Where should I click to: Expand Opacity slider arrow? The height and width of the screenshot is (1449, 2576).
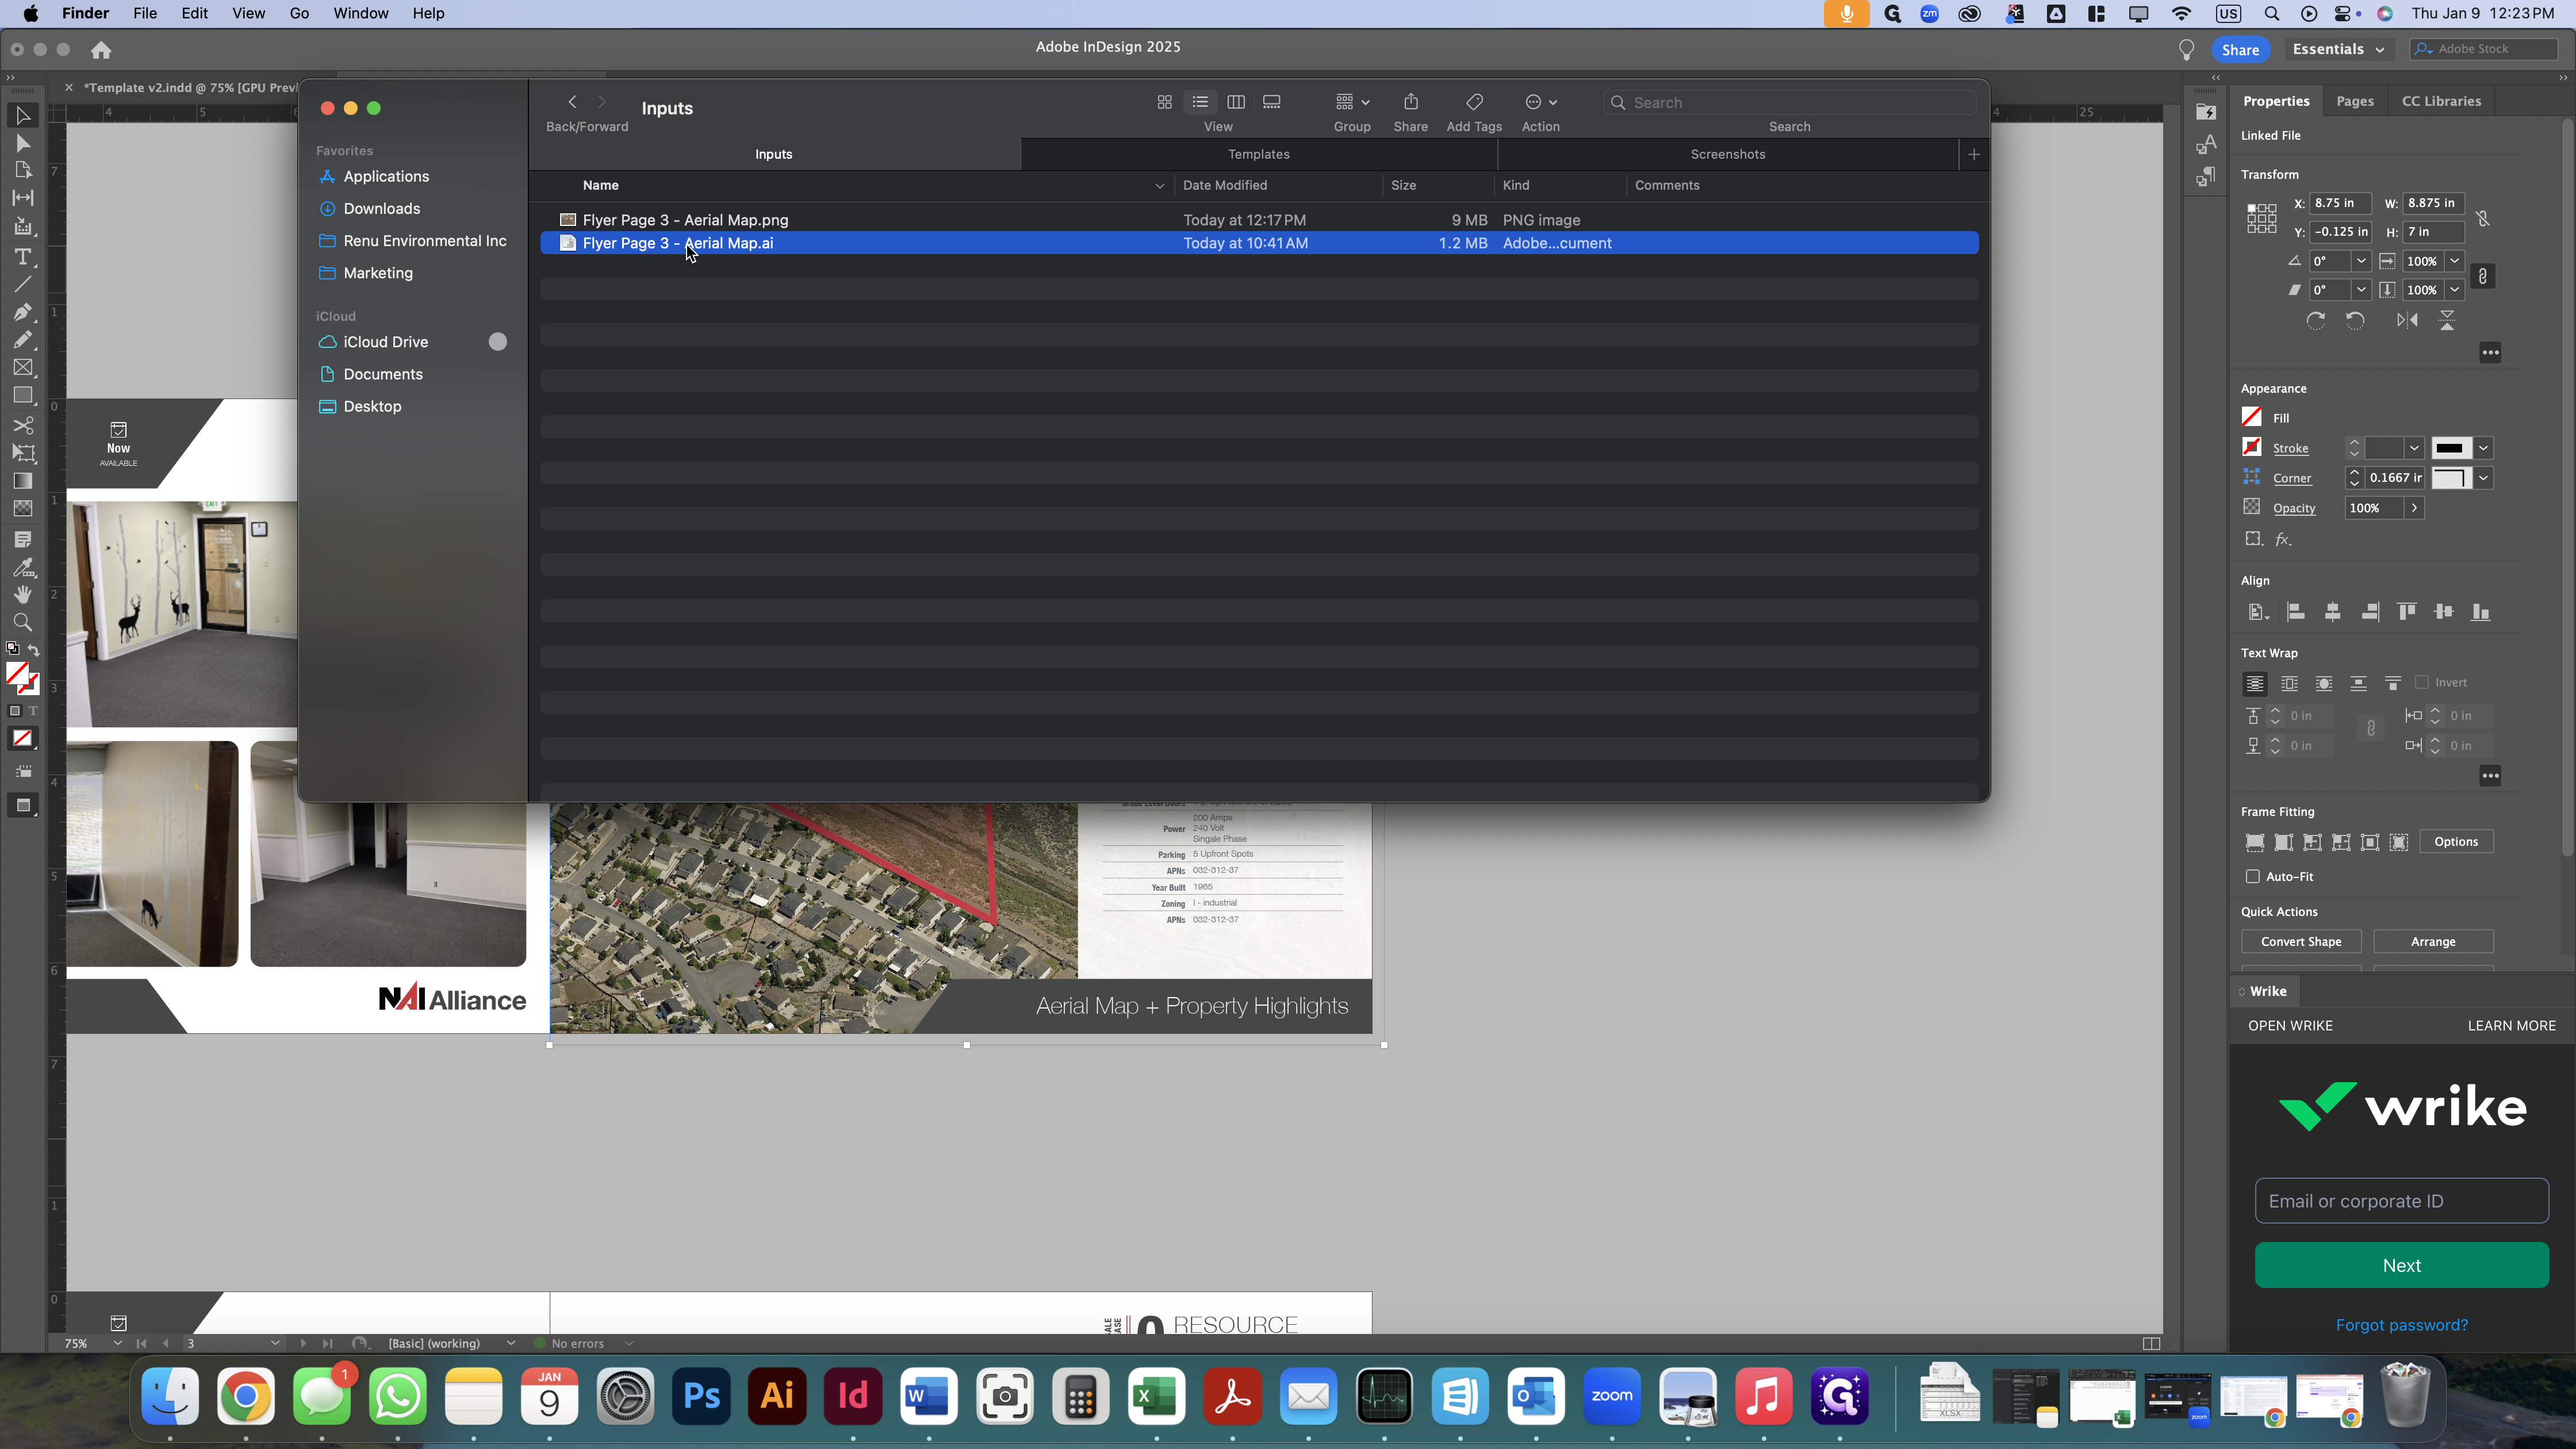click(2414, 508)
